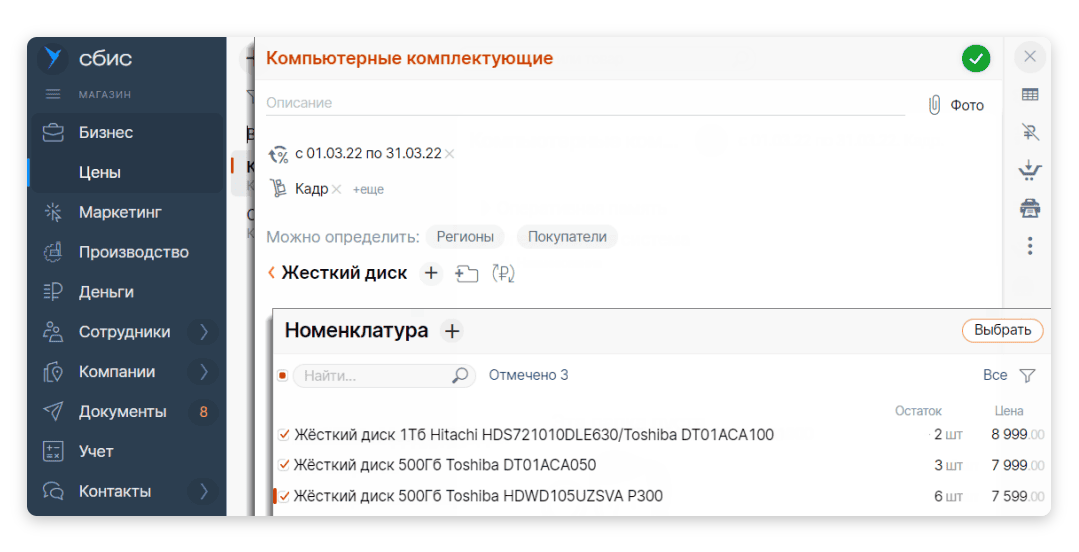This screenshot has width=1079, height=552.
Task: Open Маркетинг section in sidebar
Action: tap(120, 212)
